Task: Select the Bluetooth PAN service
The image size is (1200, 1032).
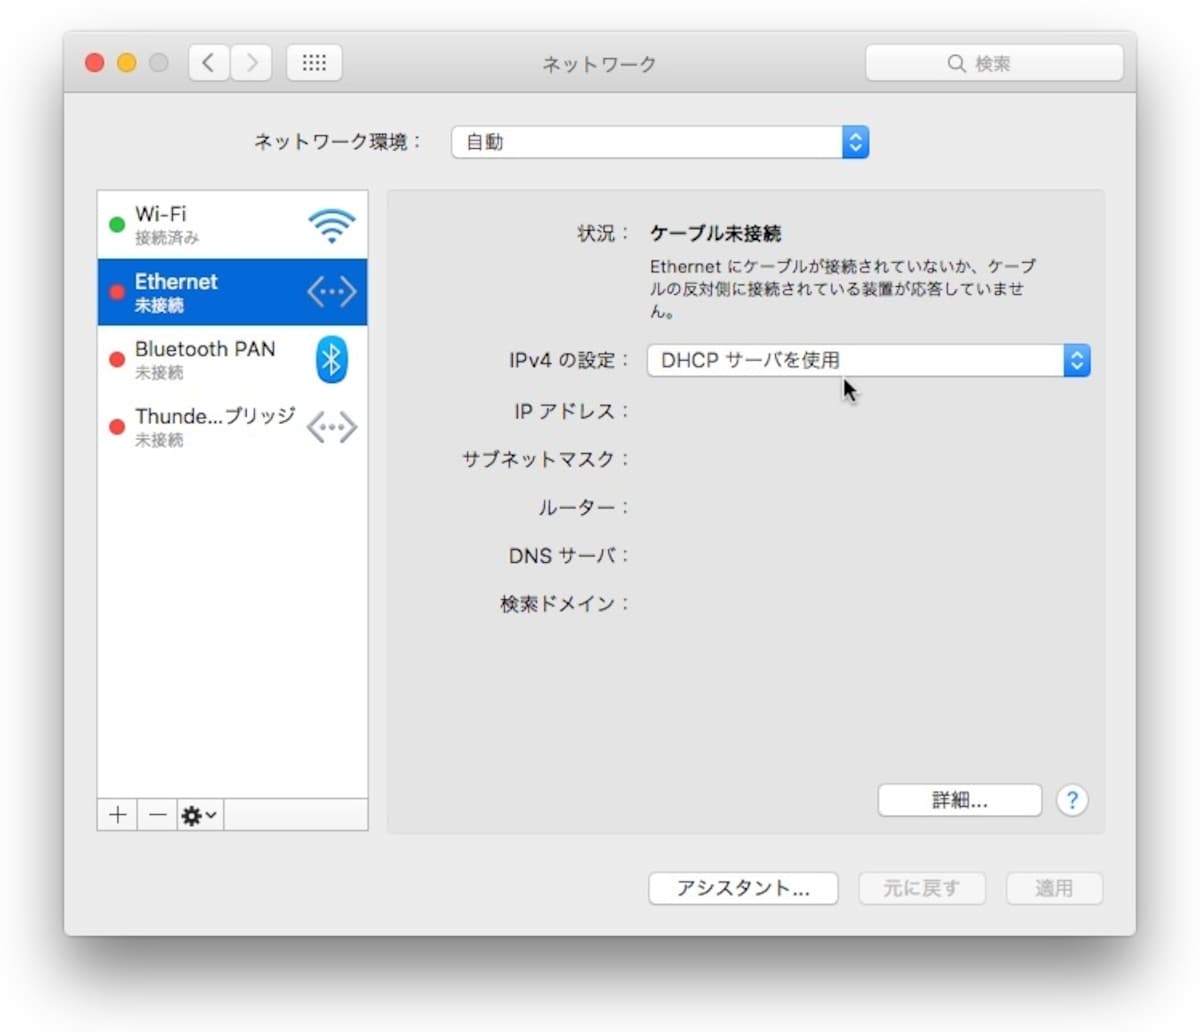Action: coord(232,359)
